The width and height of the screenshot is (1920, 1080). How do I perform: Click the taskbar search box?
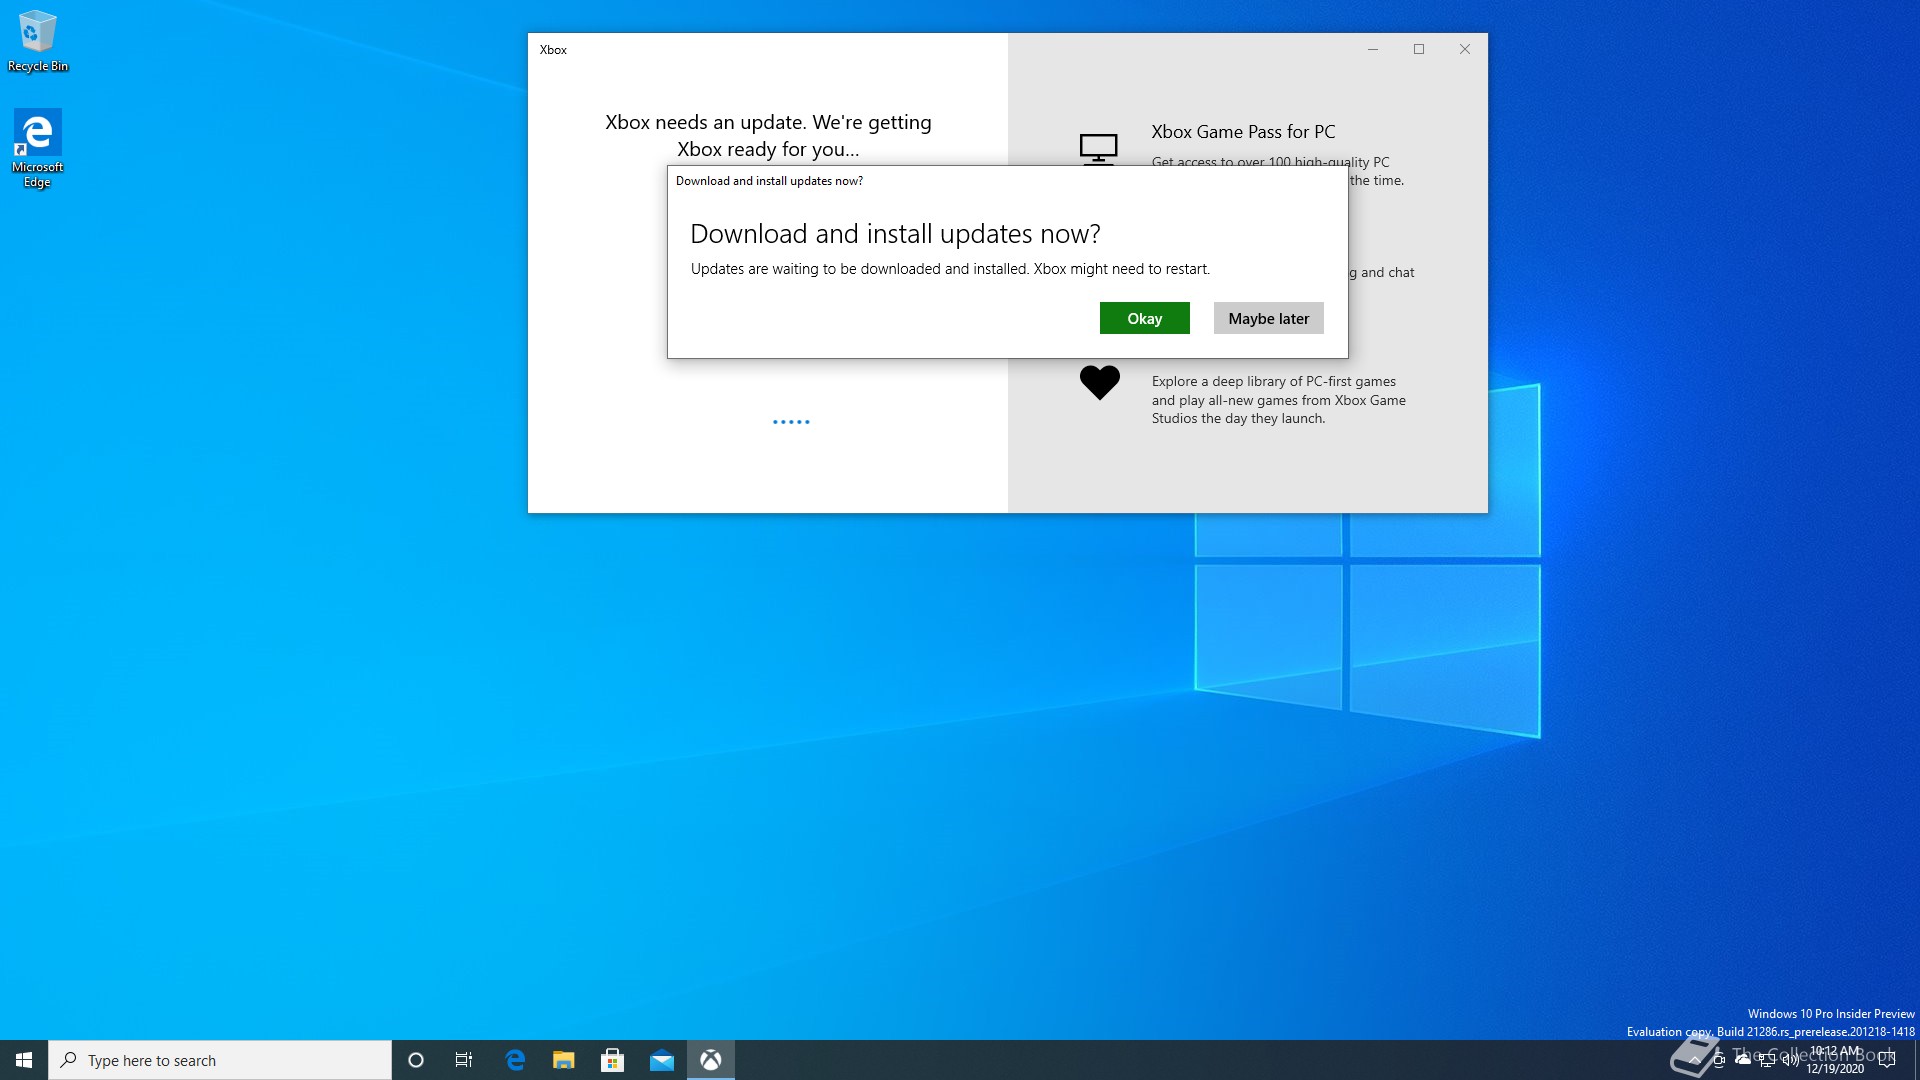(220, 1060)
